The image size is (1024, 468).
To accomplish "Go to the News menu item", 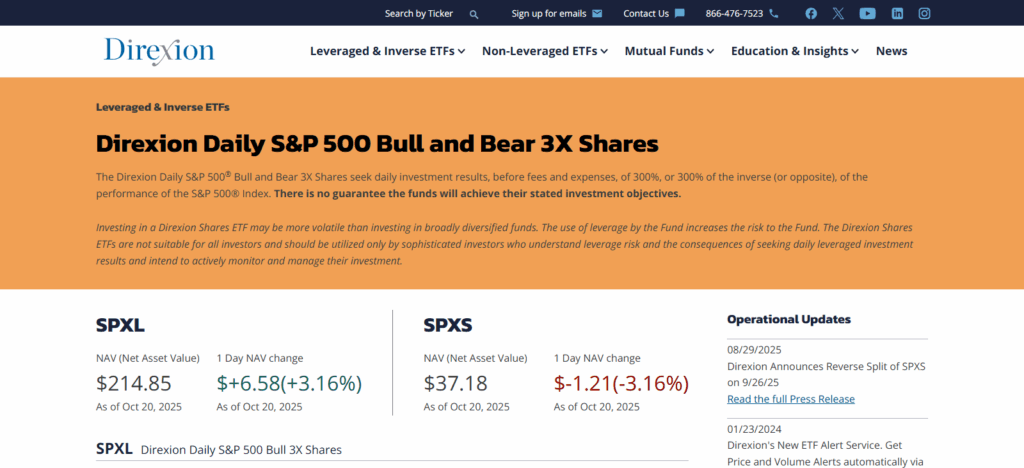I will pyautogui.click(x=891, y=51).
